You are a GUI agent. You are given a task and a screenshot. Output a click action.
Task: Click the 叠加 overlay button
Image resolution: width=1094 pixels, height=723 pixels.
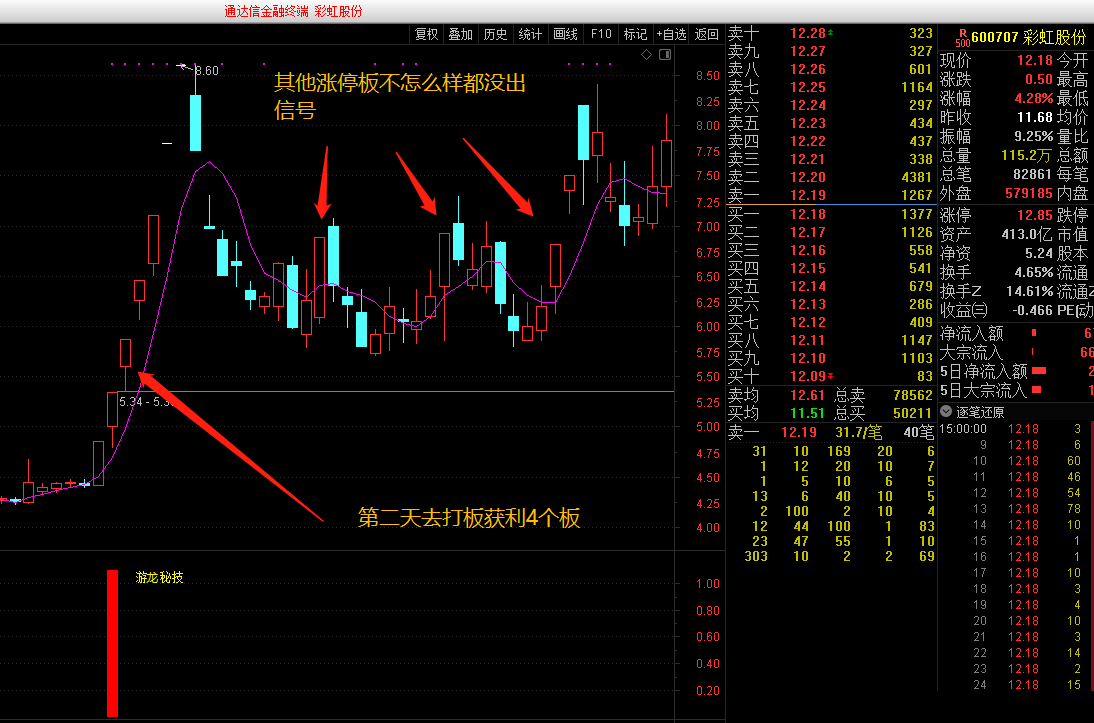coord(460,34)
